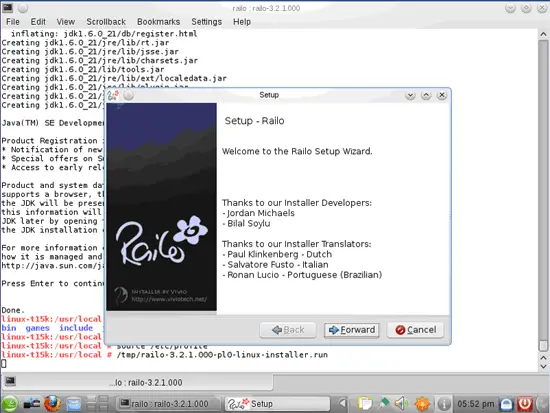550x413 pixels.
Task: Click the terminal line ending in 'localedata.jar'
Action: [114, 78]
